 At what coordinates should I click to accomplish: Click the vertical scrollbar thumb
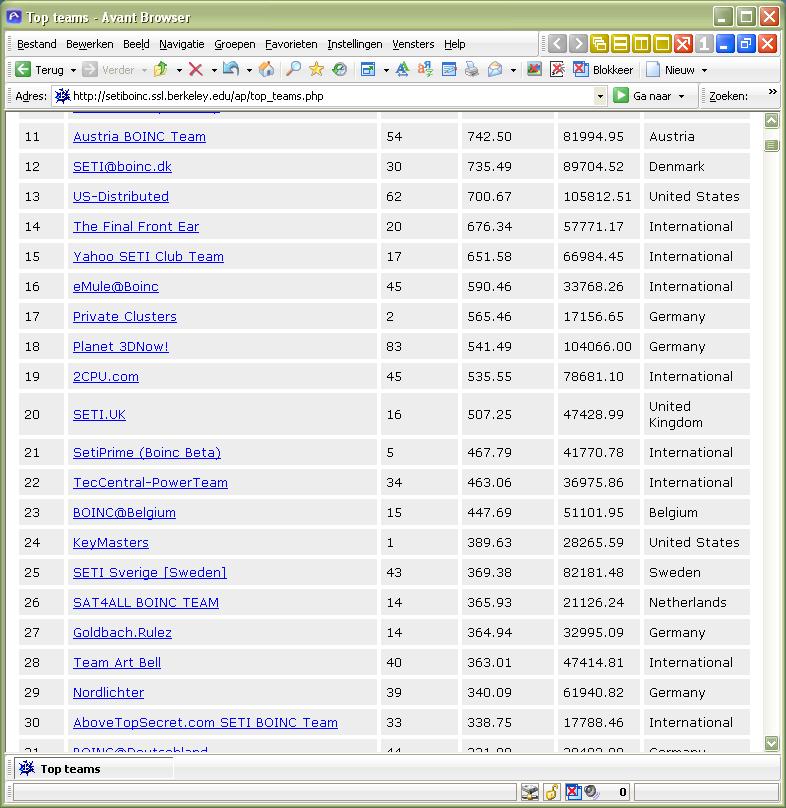click(x=771, y=146)
